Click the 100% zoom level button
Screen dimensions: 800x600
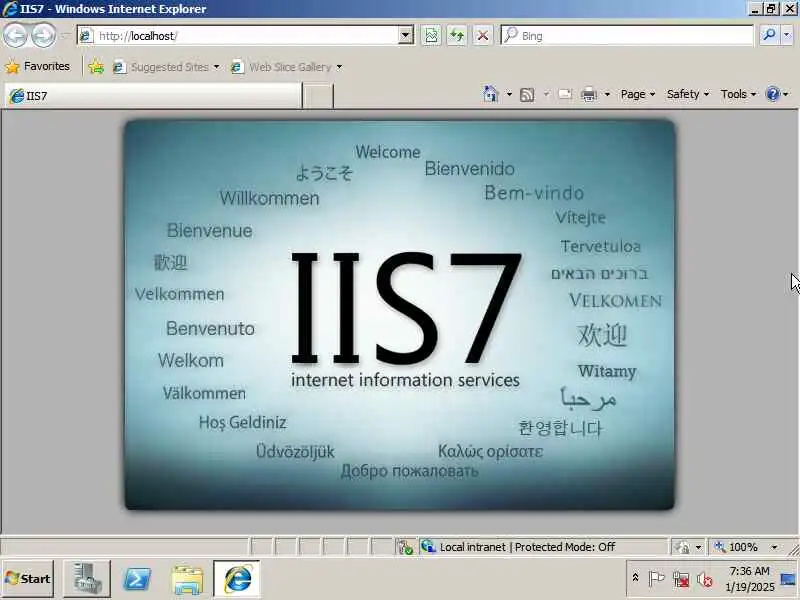coord(736,547)
